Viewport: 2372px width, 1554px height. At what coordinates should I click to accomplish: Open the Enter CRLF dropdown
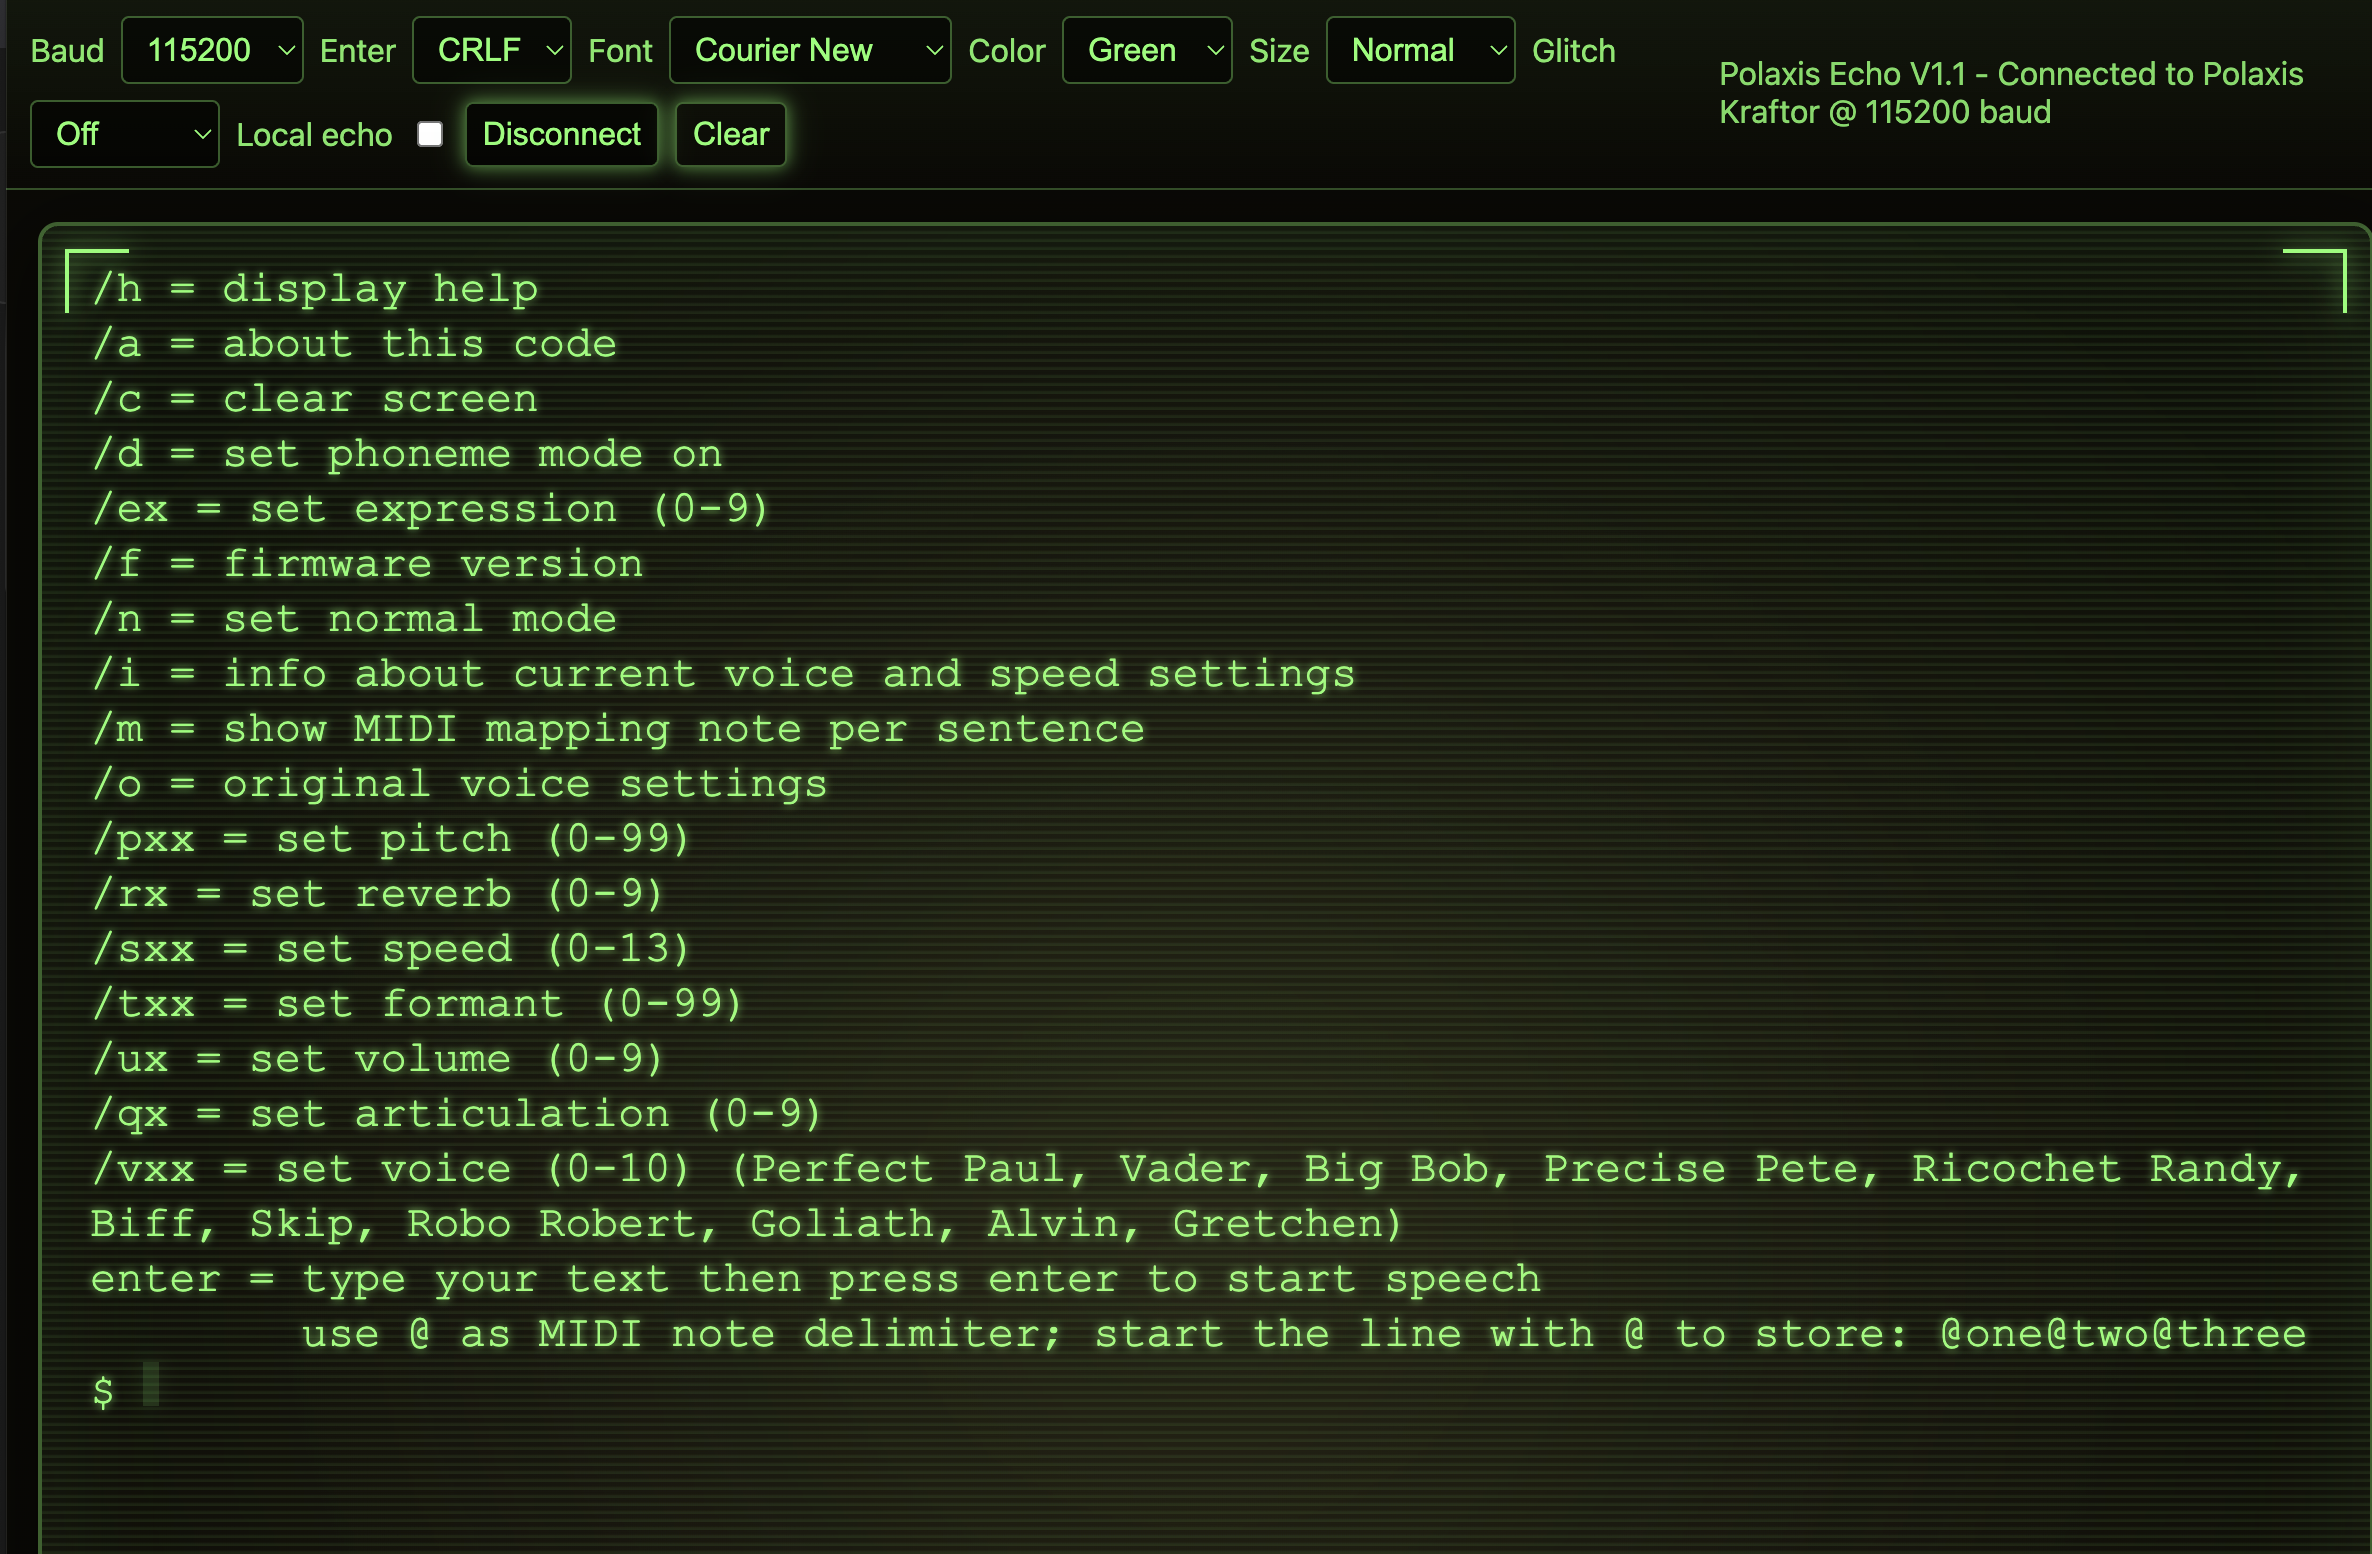[490, 50]
